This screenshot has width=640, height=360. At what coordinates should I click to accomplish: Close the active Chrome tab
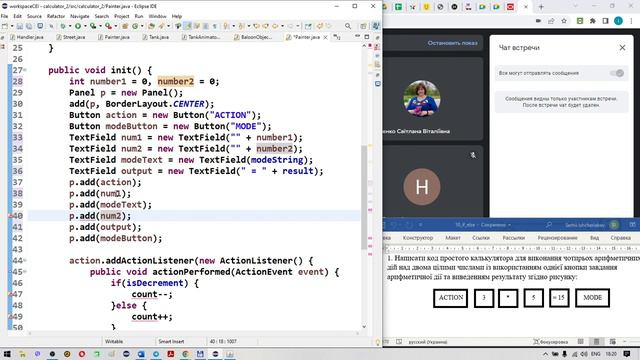[x=526, y=7]
